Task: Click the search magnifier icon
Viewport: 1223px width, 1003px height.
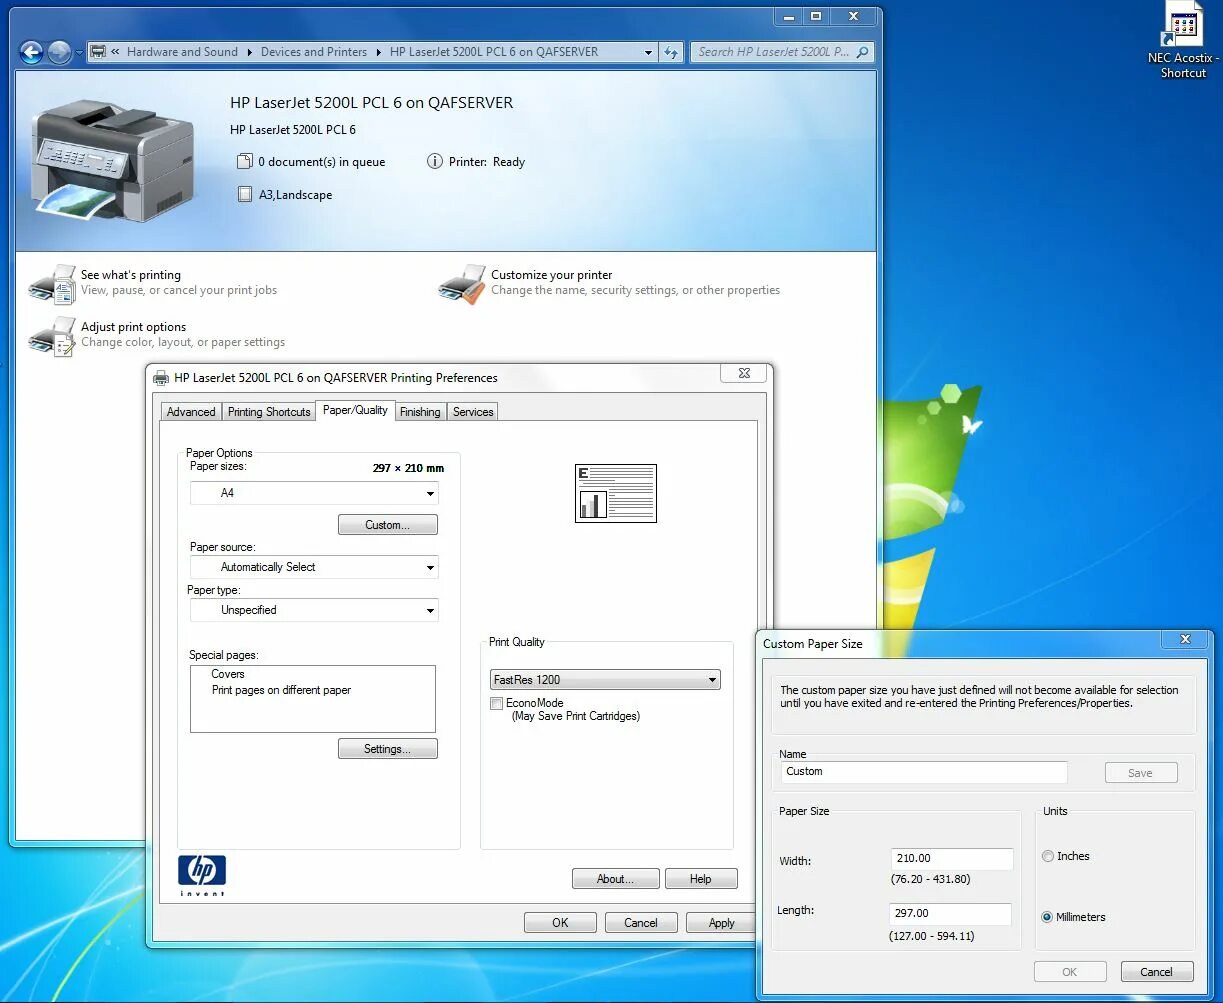Action: [863, 52]
